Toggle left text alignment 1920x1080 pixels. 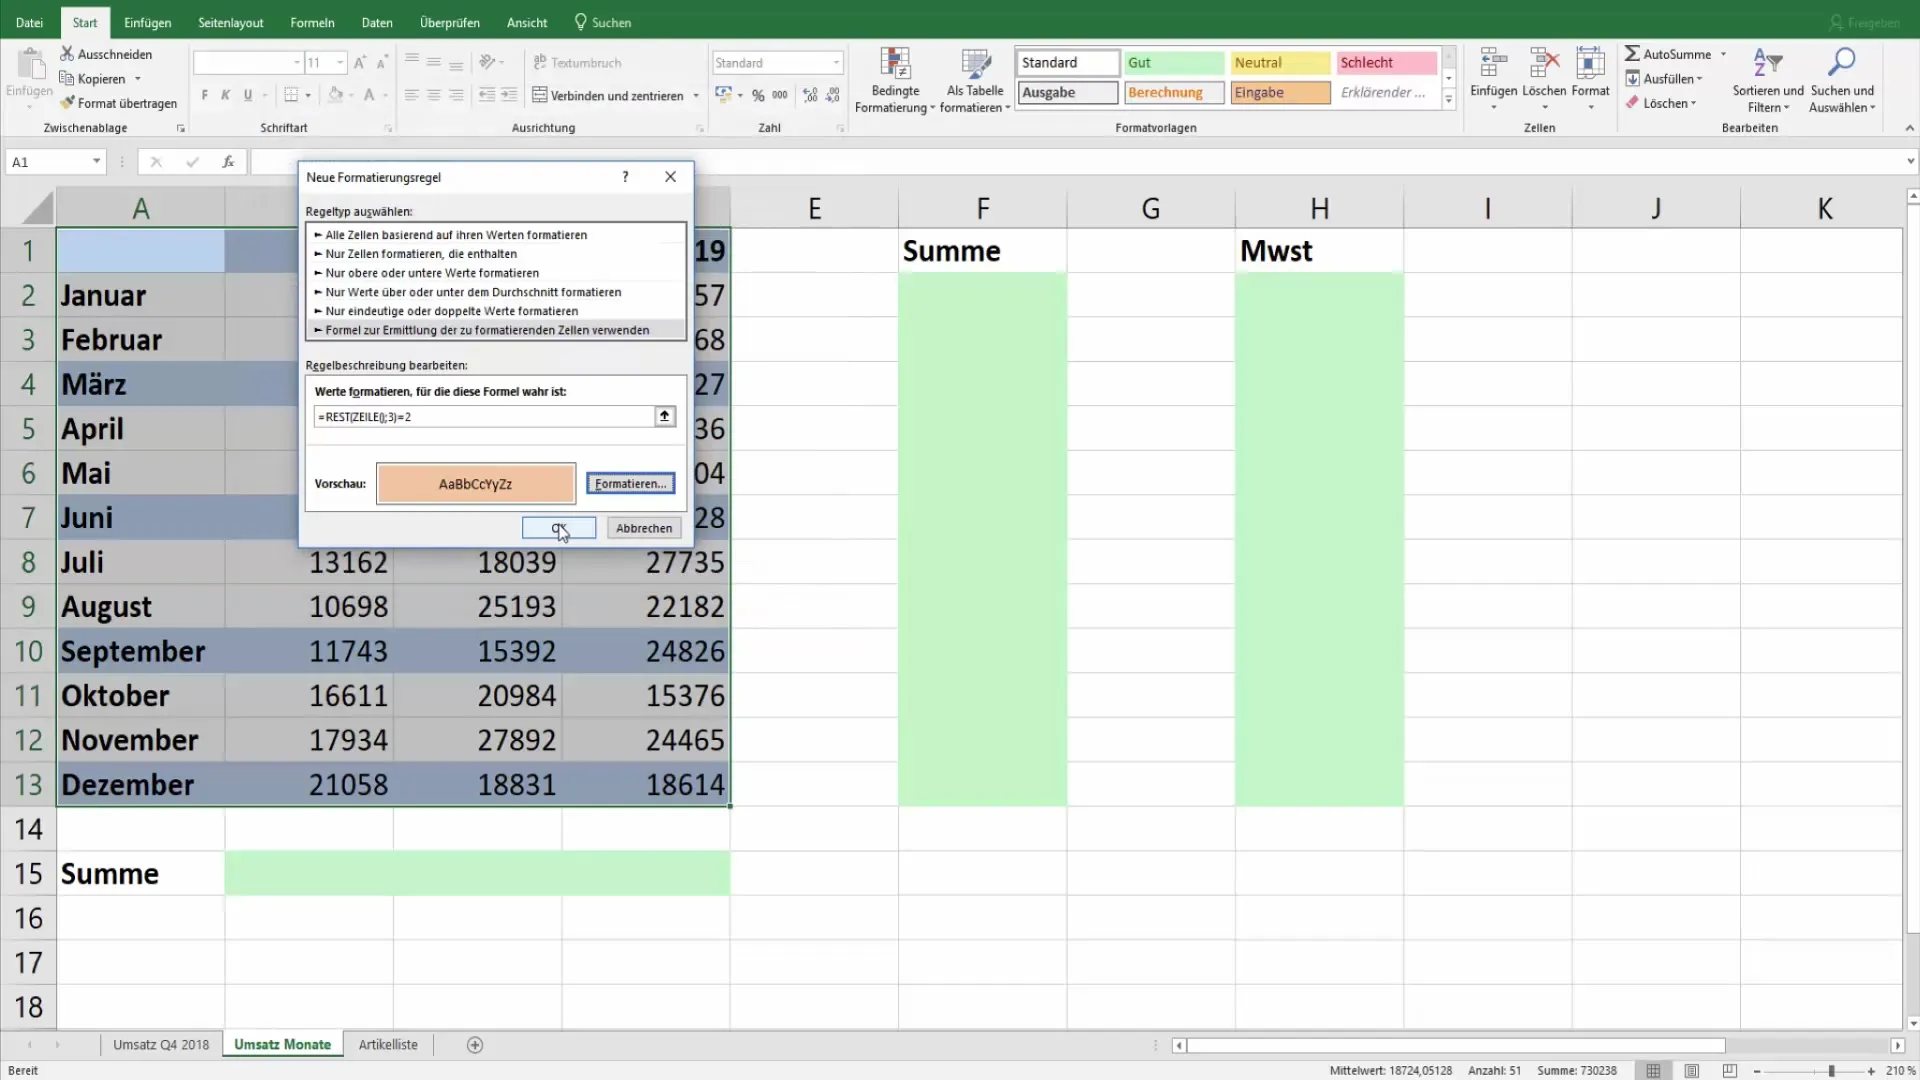tap(411, 95)
